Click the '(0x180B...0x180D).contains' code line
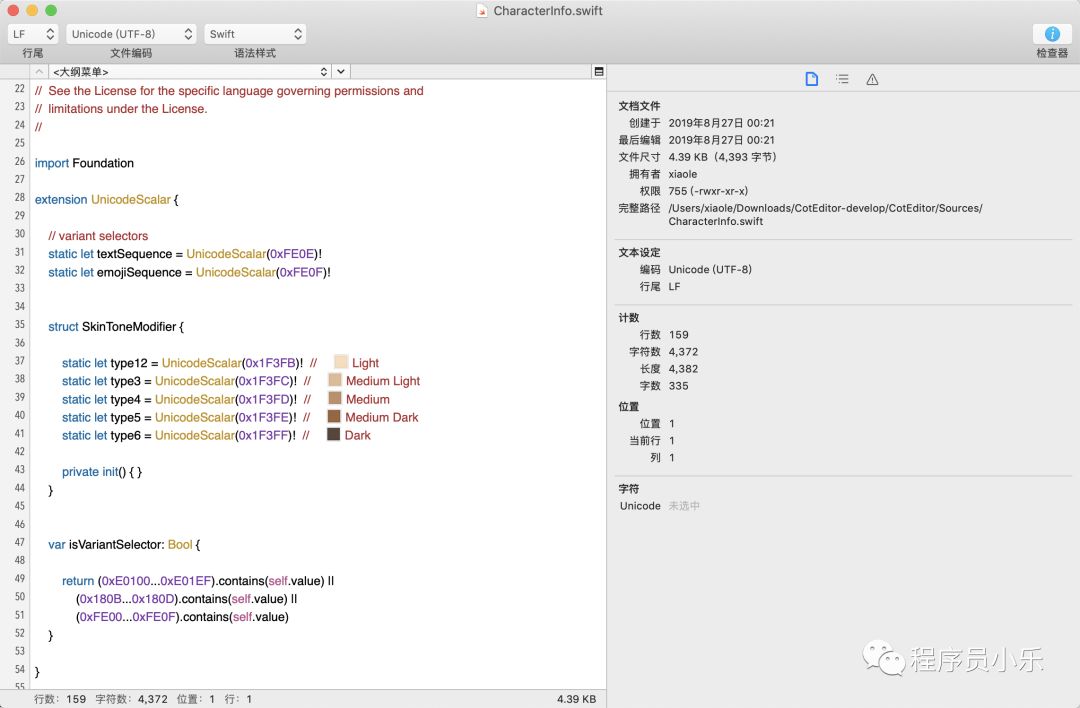1080x708 pixels. coord(187,599)
